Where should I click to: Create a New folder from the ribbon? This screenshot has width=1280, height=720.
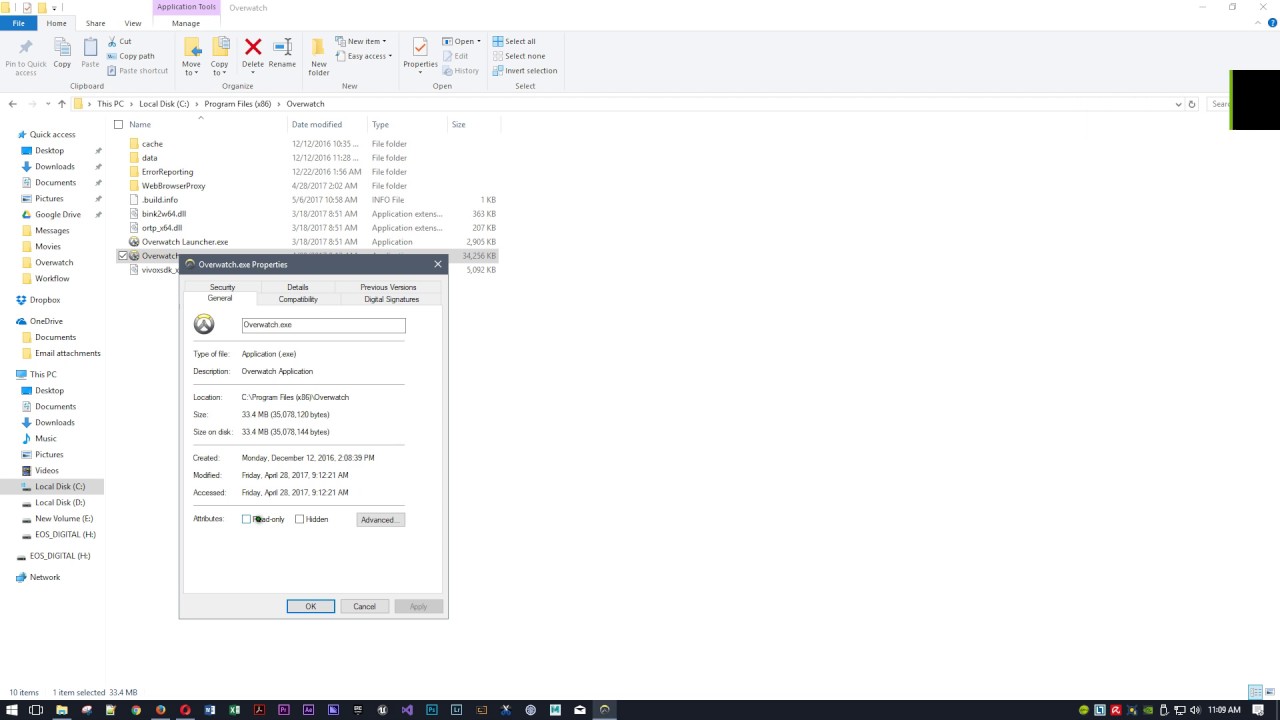(x=319, y=57)
